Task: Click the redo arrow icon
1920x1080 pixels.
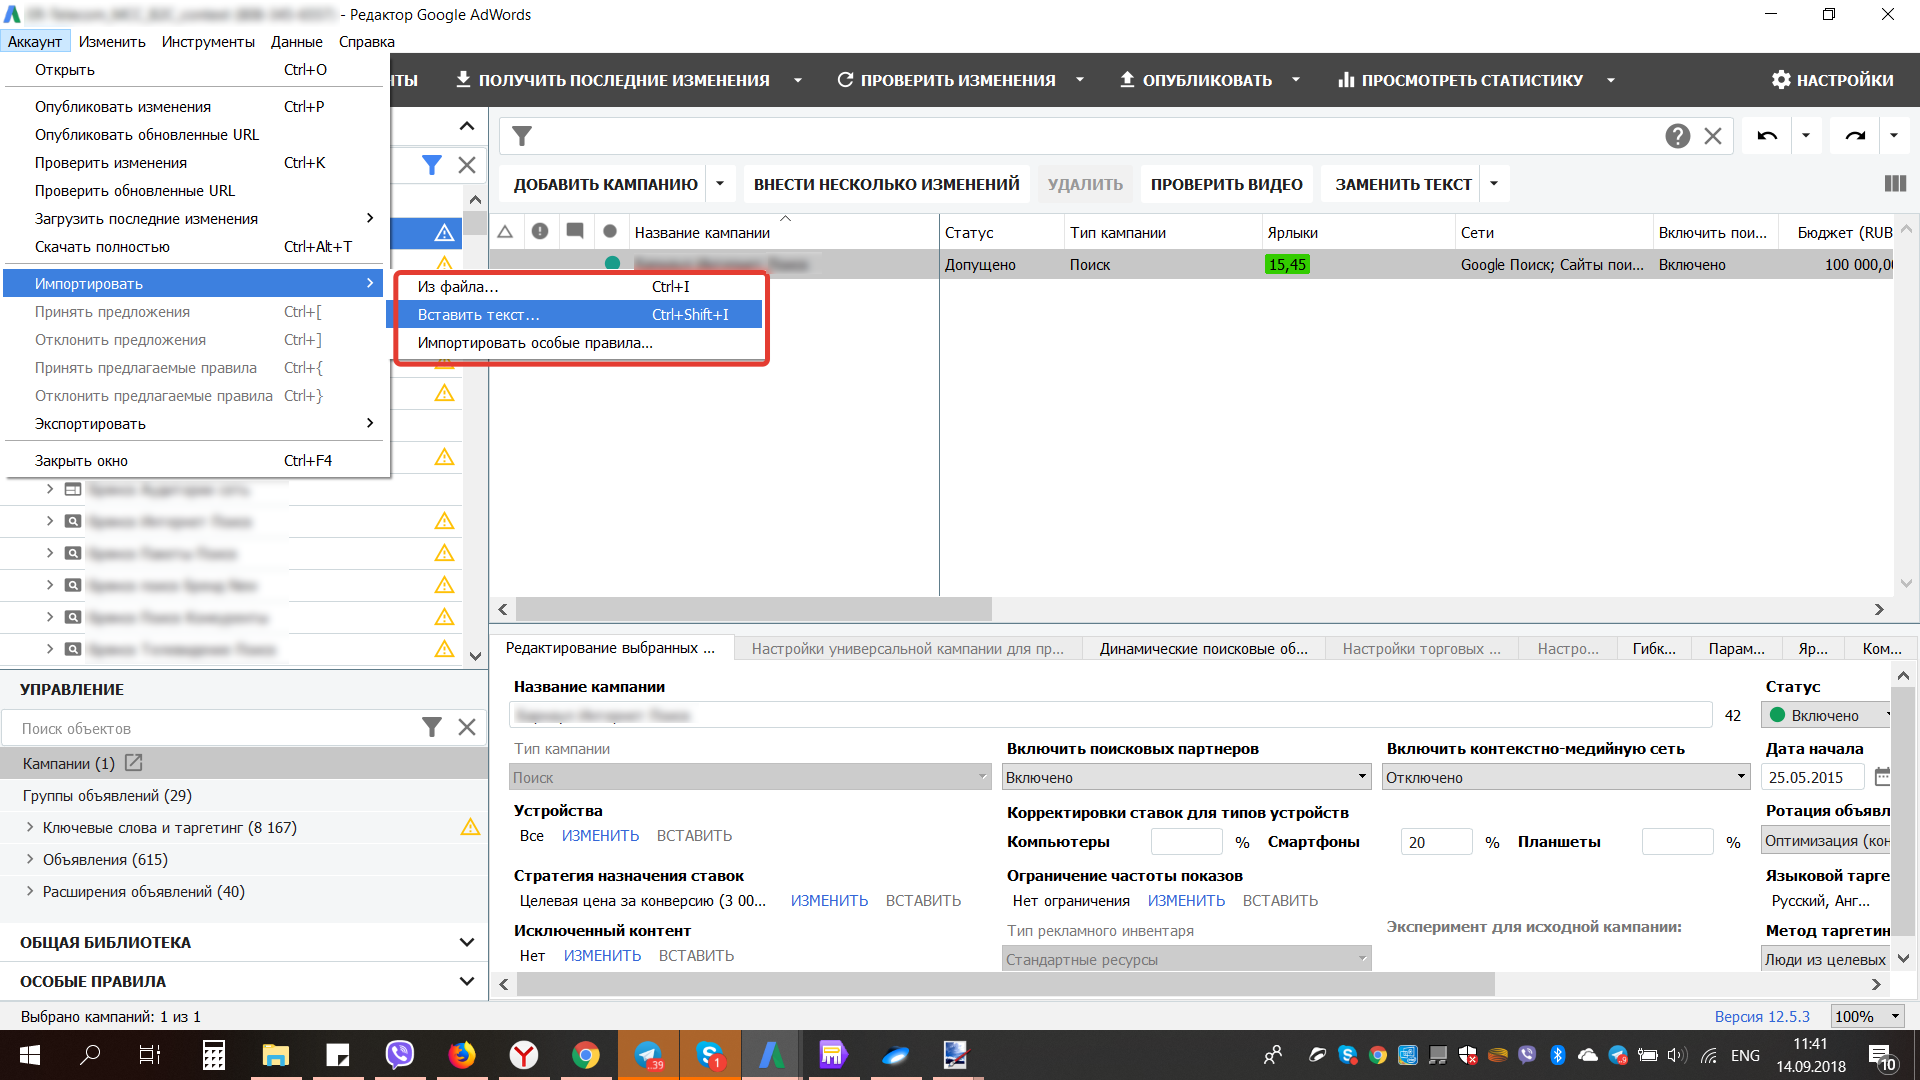Action: [x=1855, y=136]
